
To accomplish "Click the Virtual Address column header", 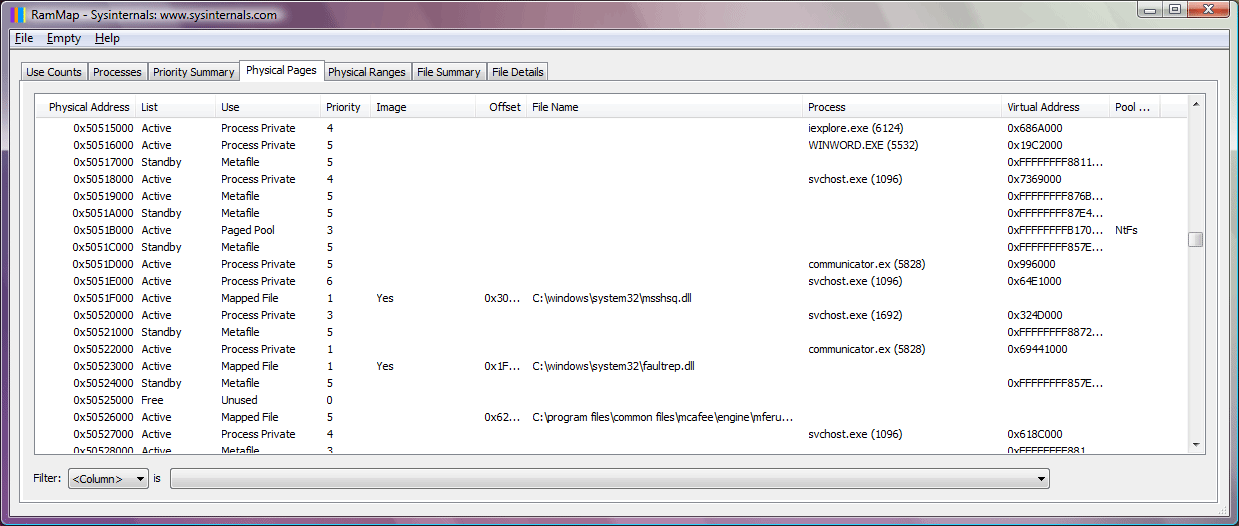I will pyautogui.click(x=1043, y=107).
